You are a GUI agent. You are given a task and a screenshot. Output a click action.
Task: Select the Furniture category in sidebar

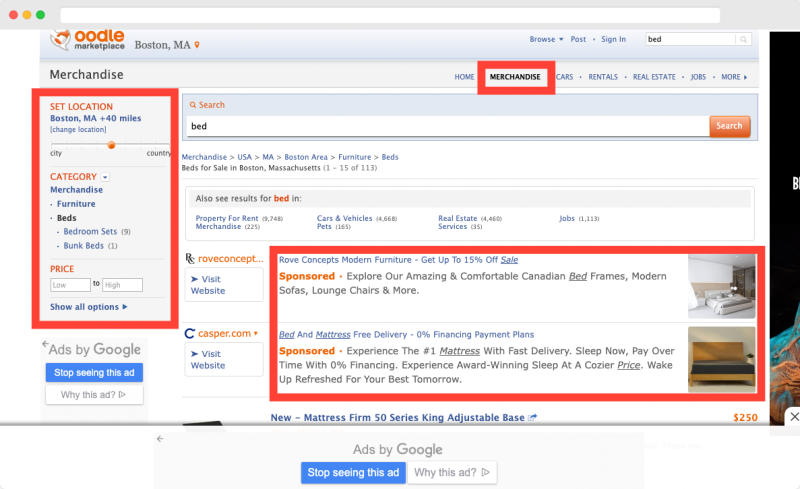76,204
